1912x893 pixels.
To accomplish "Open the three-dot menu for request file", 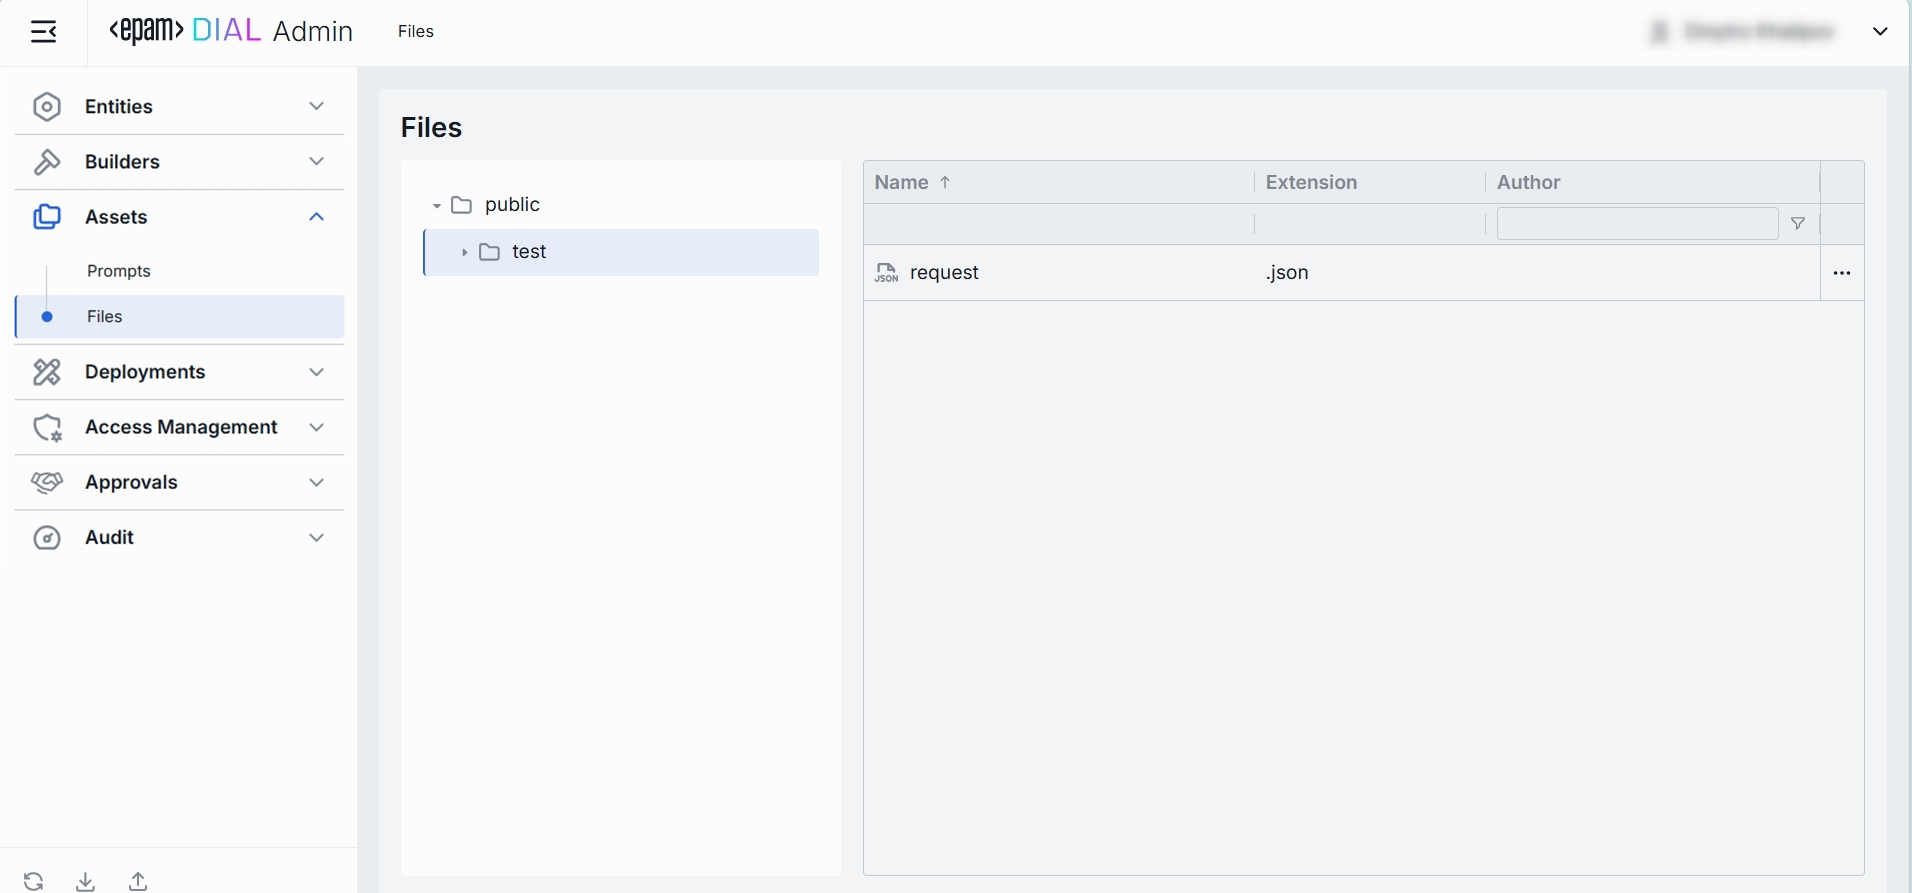I will click(1842, 273).
